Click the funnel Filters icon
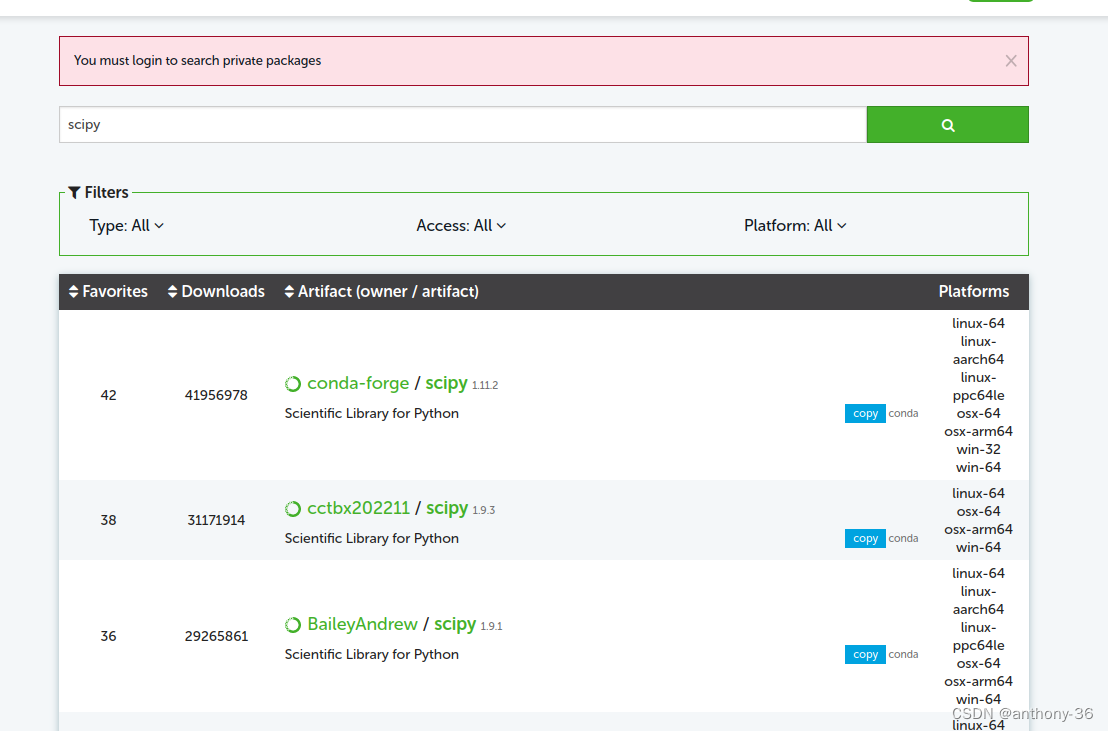The height and width of the screenshot is (731, 1108). click(74, 192)
